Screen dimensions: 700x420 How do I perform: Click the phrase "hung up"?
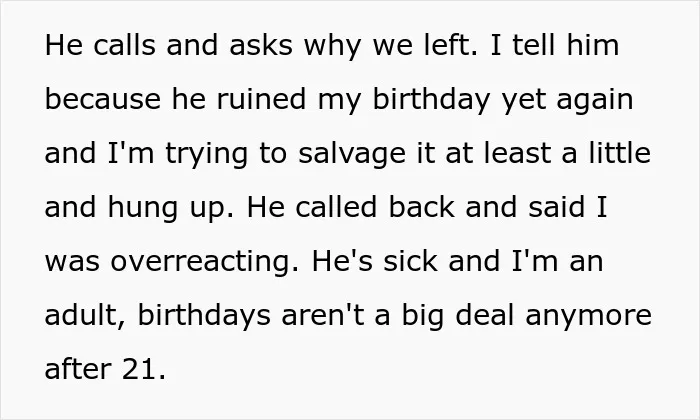[170, 208]
